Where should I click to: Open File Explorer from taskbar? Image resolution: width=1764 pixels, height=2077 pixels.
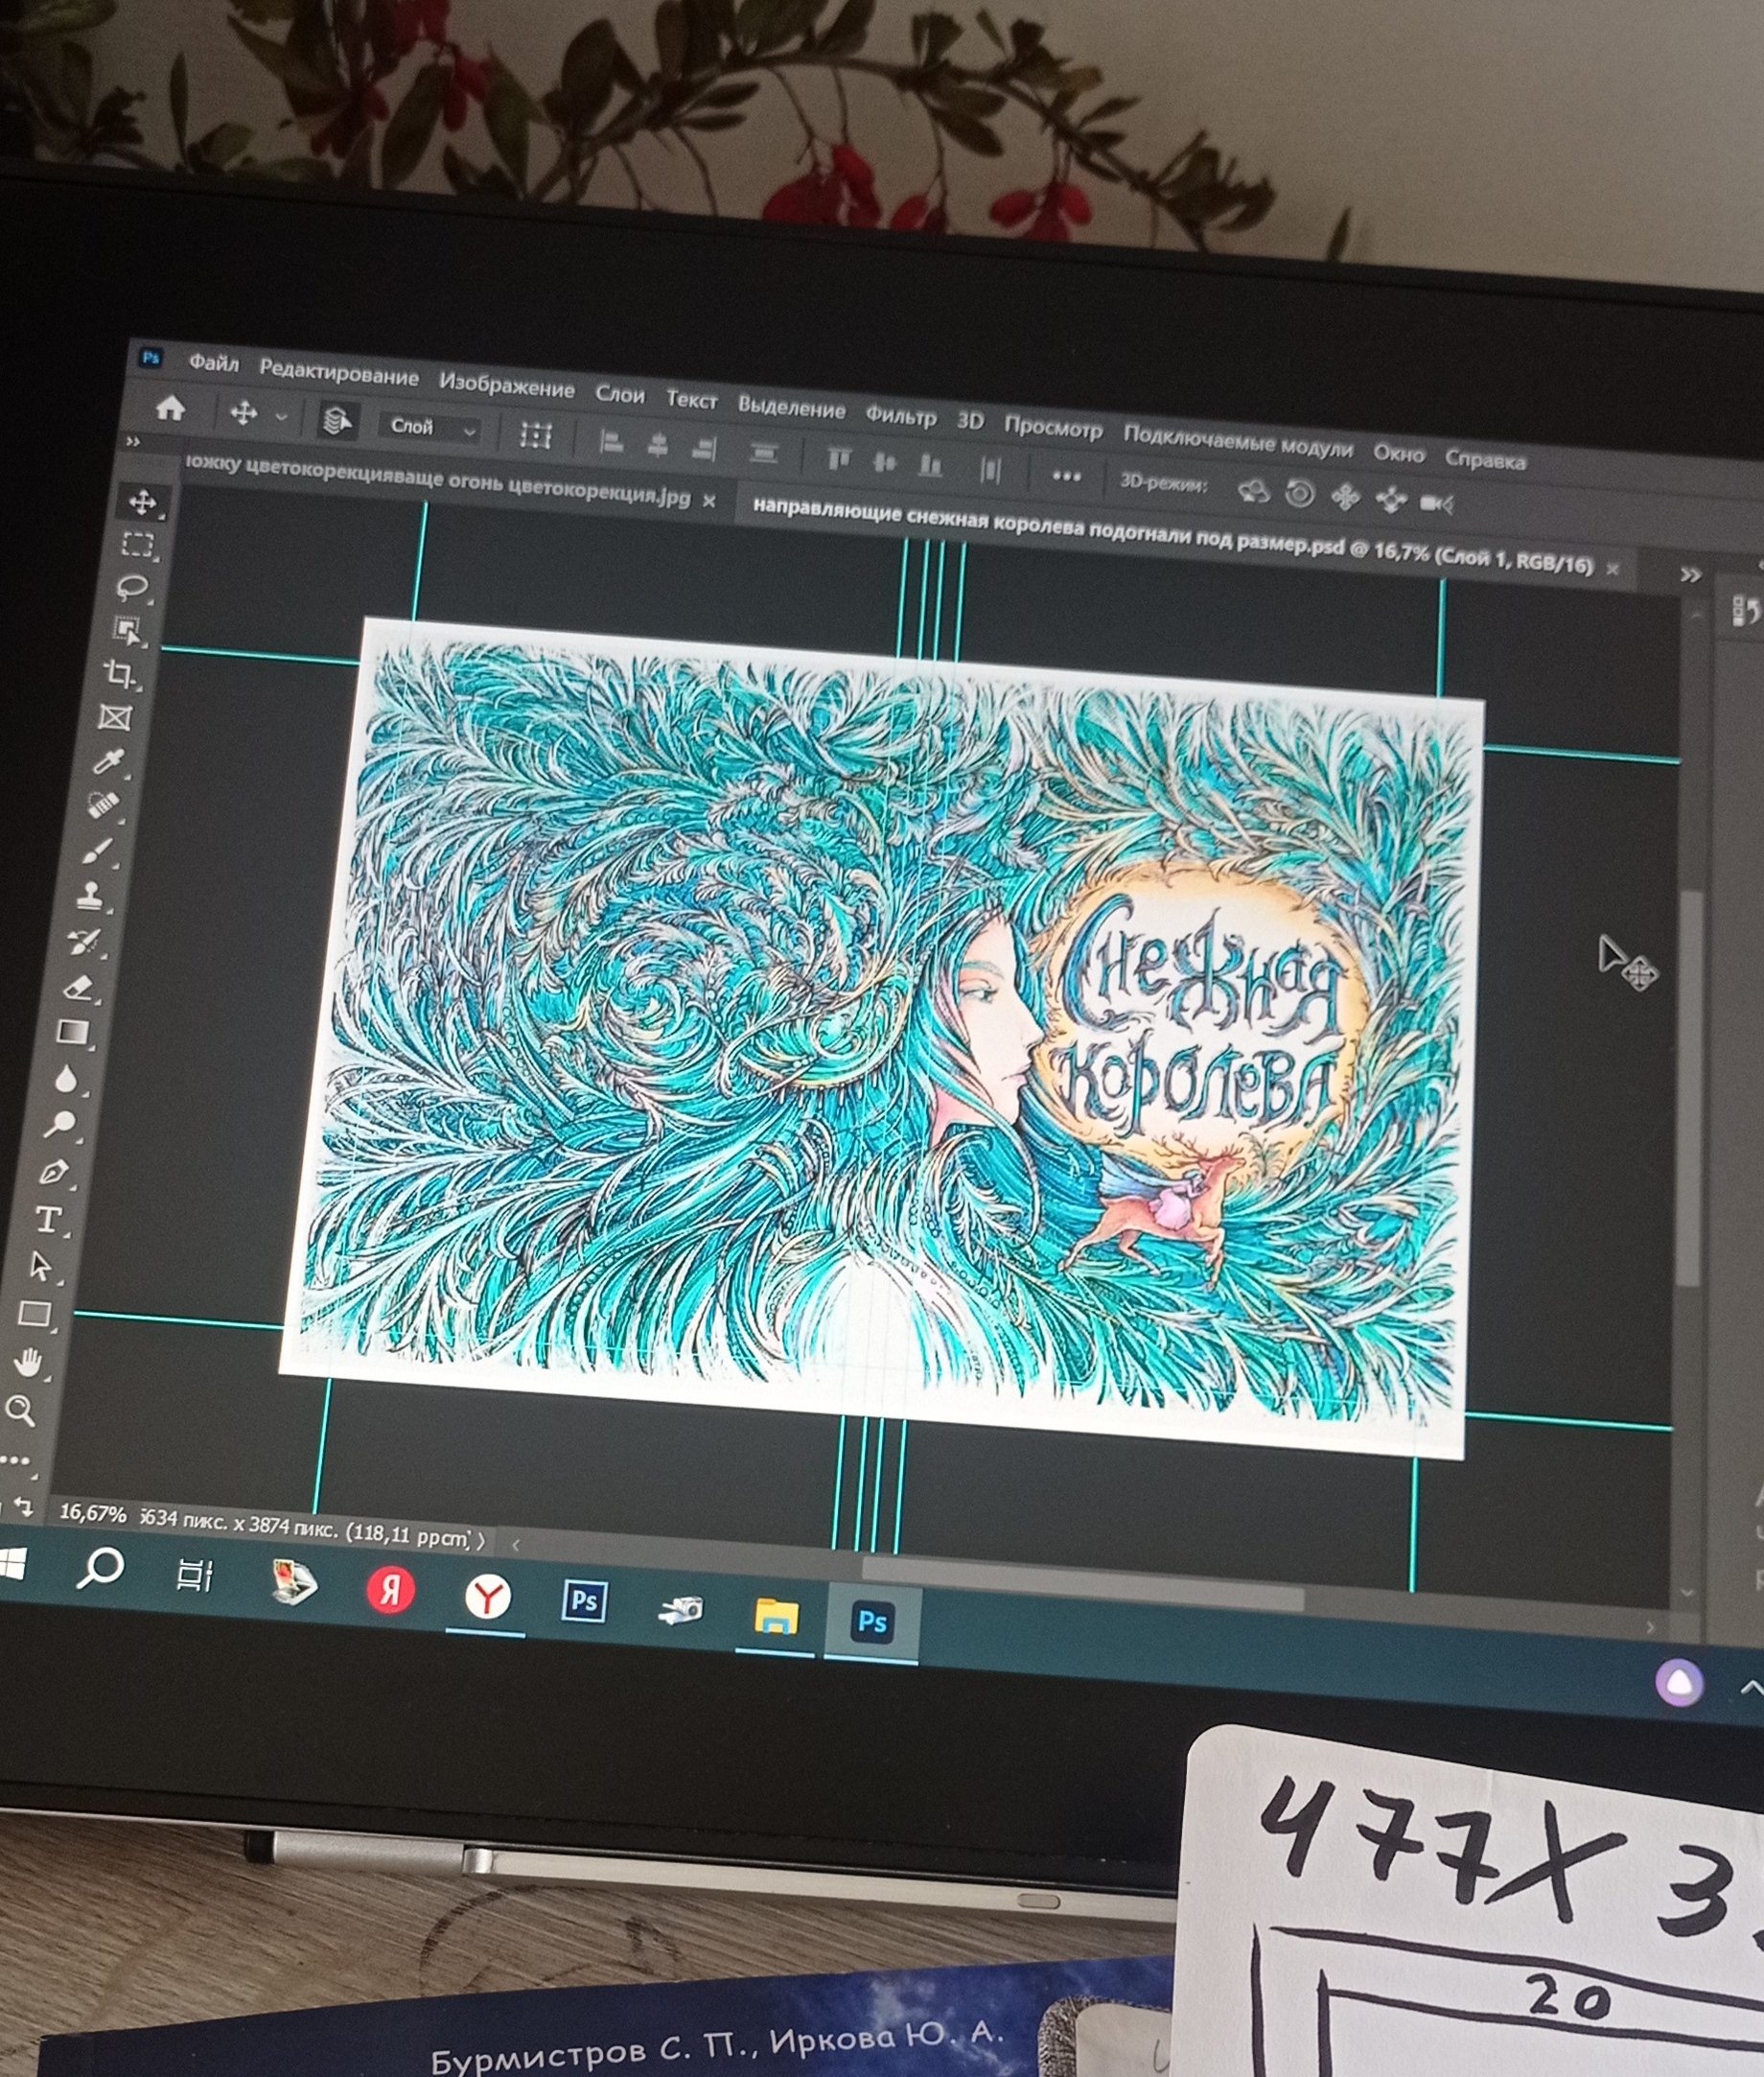pos(776,1616)
